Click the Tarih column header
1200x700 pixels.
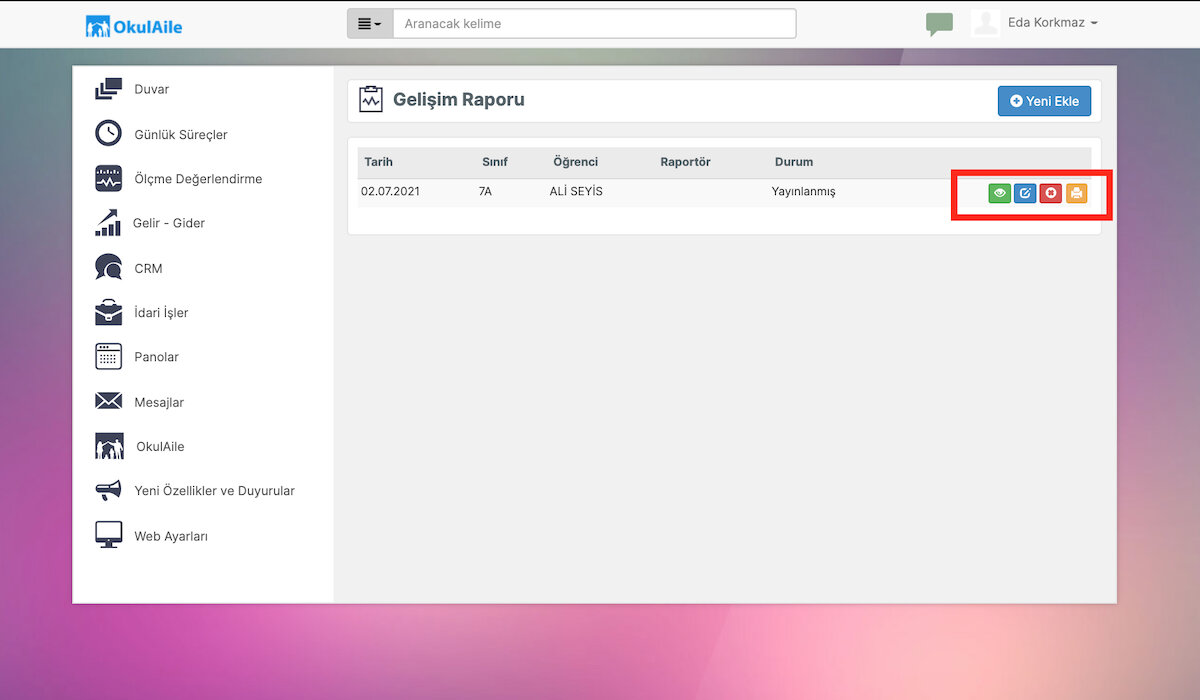coord(379,162)
